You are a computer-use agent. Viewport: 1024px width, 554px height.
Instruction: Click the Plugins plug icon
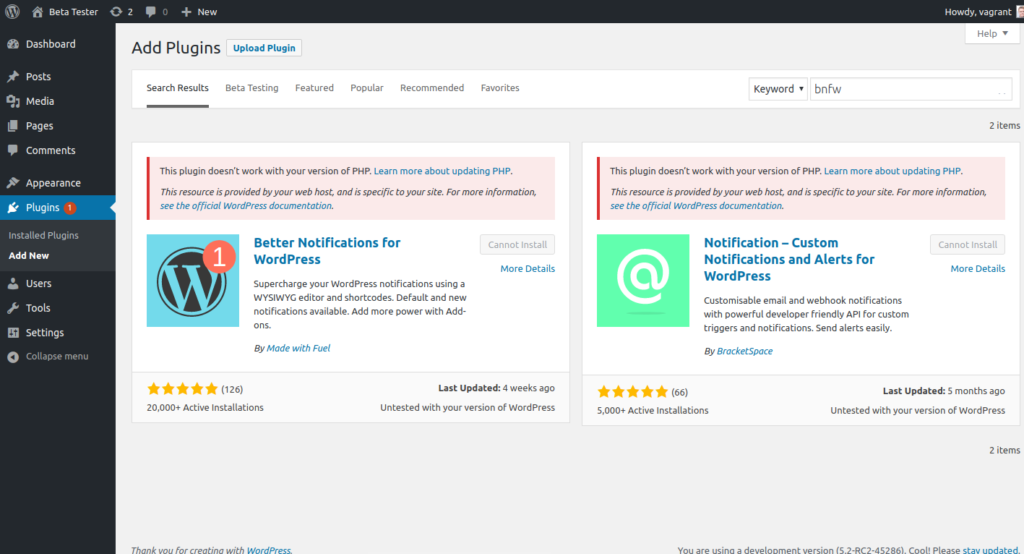13,208
